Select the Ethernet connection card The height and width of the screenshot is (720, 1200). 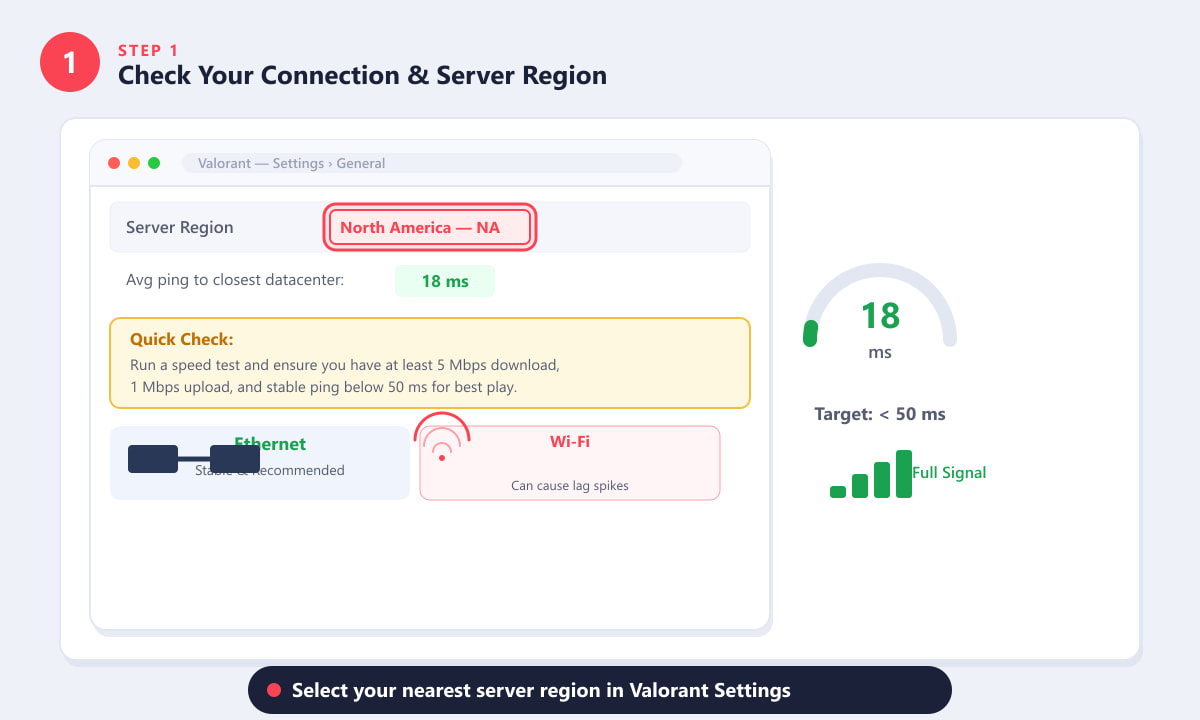point(260,463)
